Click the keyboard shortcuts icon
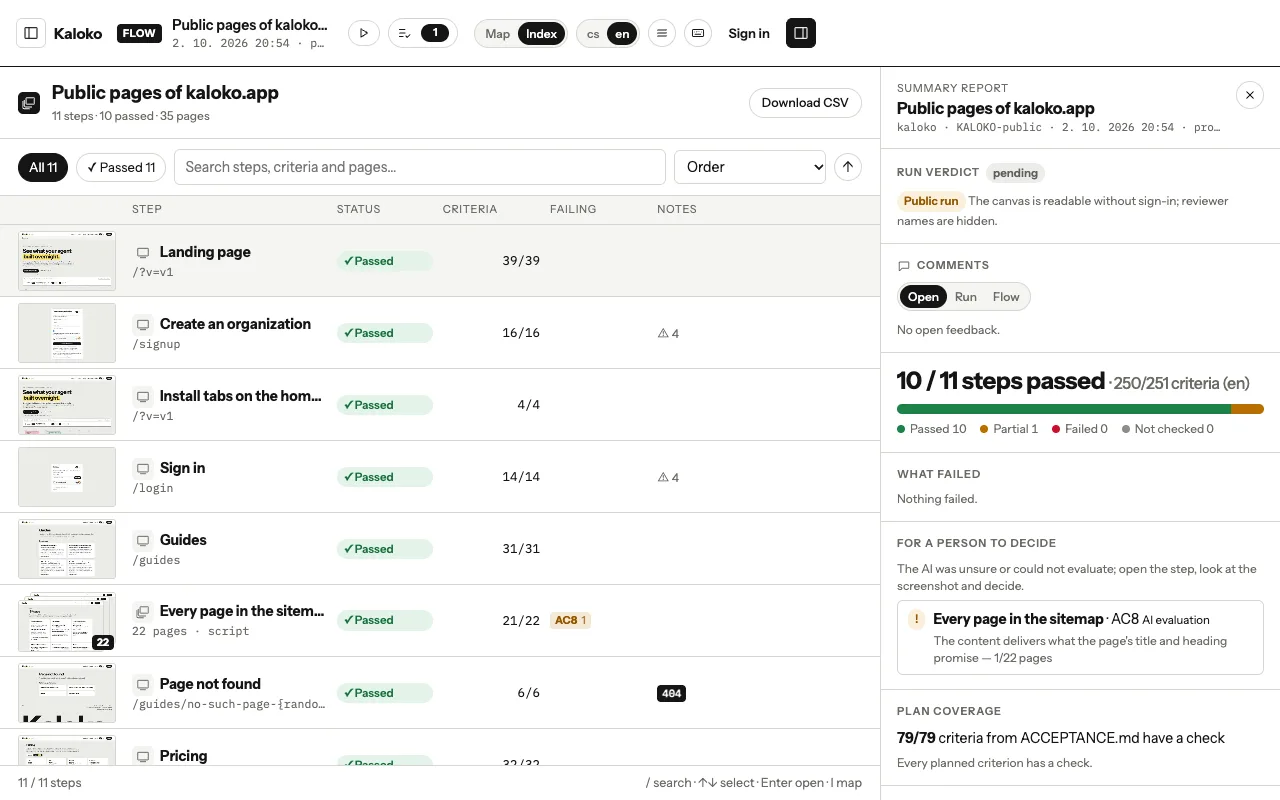Screen dimensions: 1280x800 coord(698,33)
